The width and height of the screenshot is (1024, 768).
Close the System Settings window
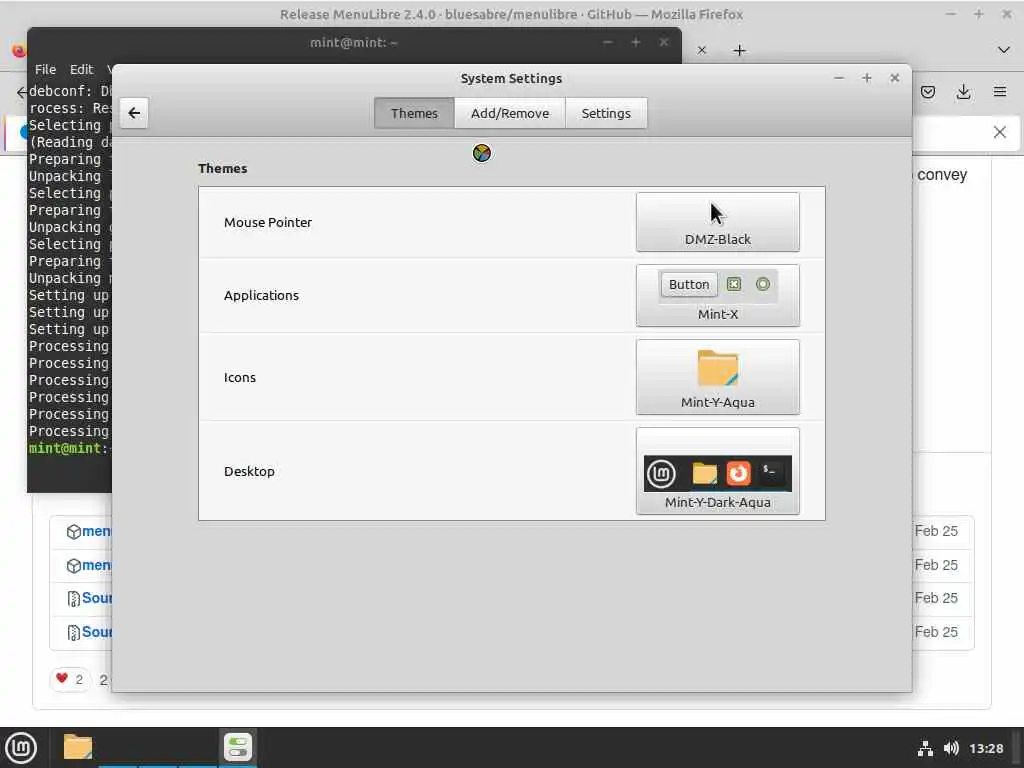pos(895,78)
